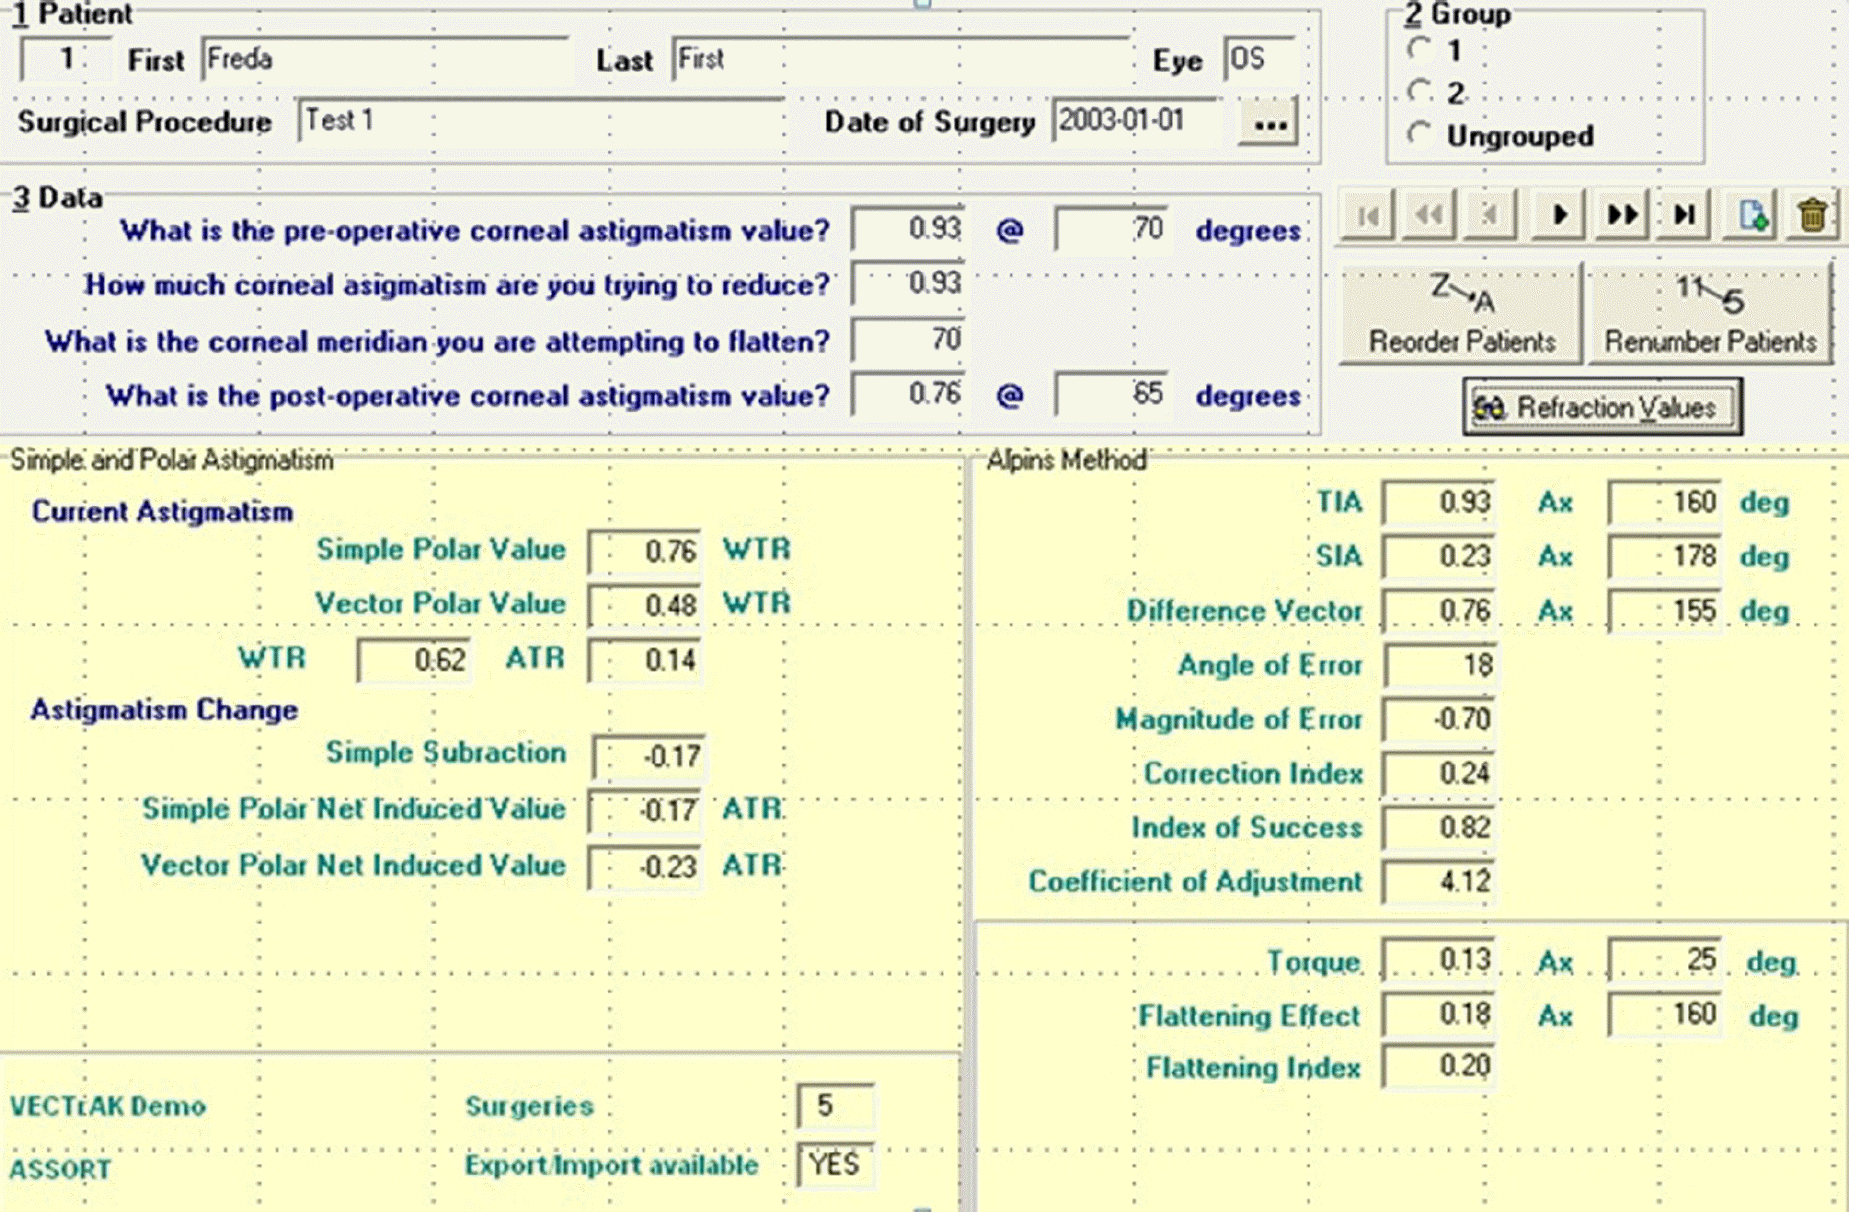The width and height of the screenshot is (1849, 1212).
Task: Edit pre-operative axis field 70 degrees
Action: [1112, 229]
